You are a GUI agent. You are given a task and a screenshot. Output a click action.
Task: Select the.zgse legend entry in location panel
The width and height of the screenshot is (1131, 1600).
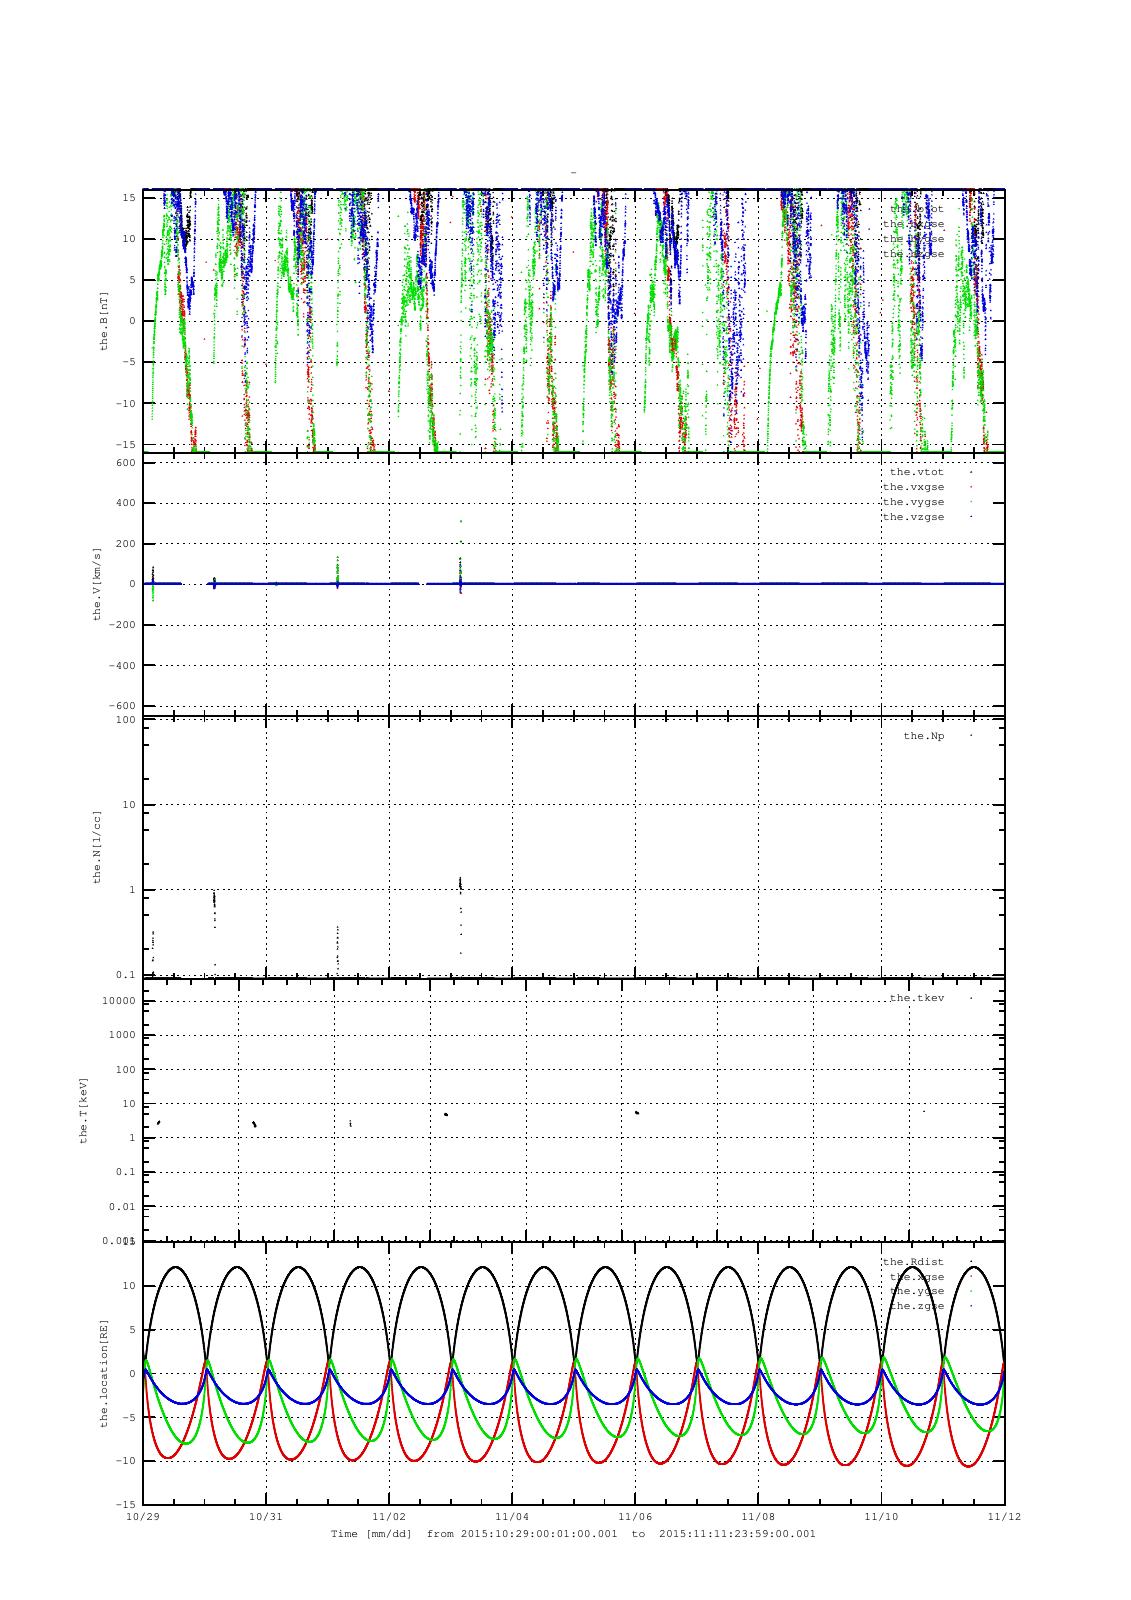pos(916,1306)
